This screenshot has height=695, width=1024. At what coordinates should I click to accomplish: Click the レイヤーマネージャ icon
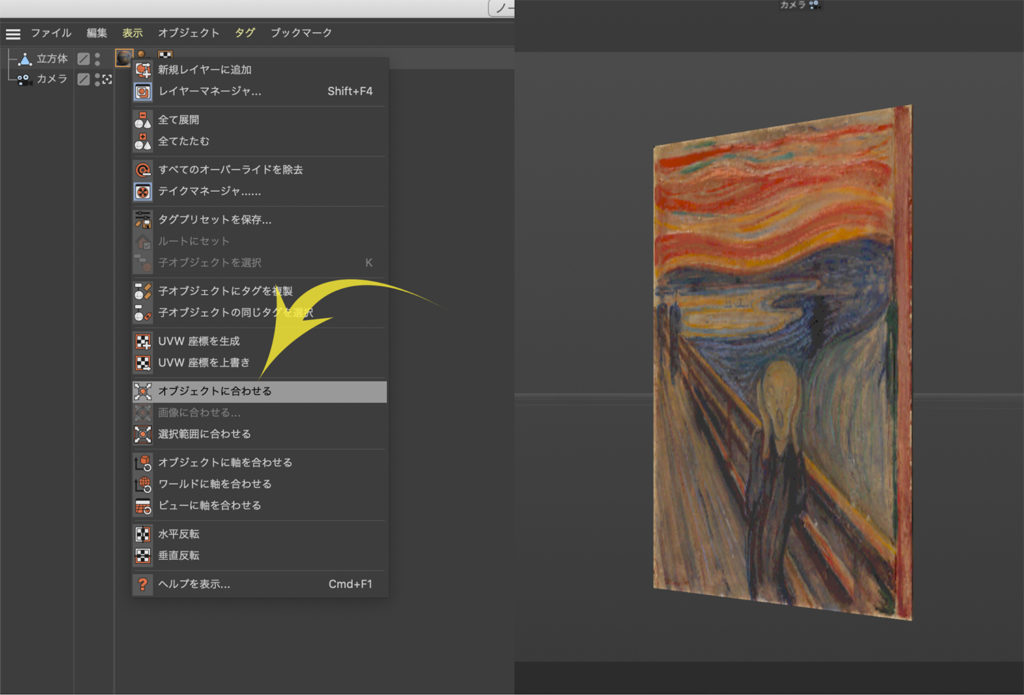(x=142, y=91)
